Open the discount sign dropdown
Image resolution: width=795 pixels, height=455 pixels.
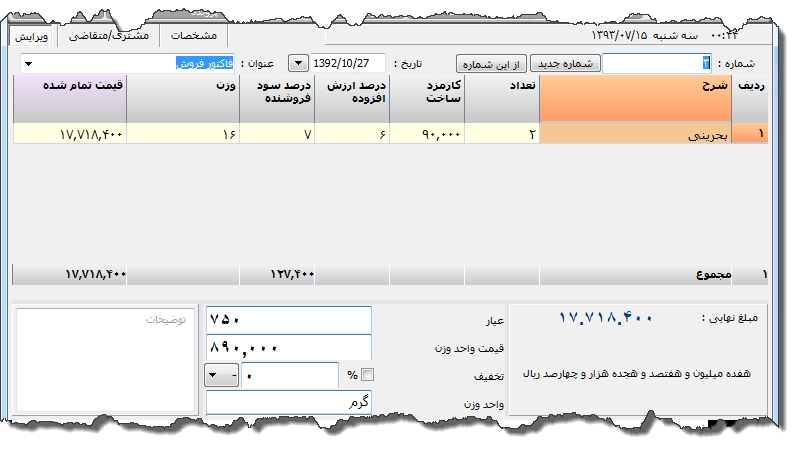222,375
